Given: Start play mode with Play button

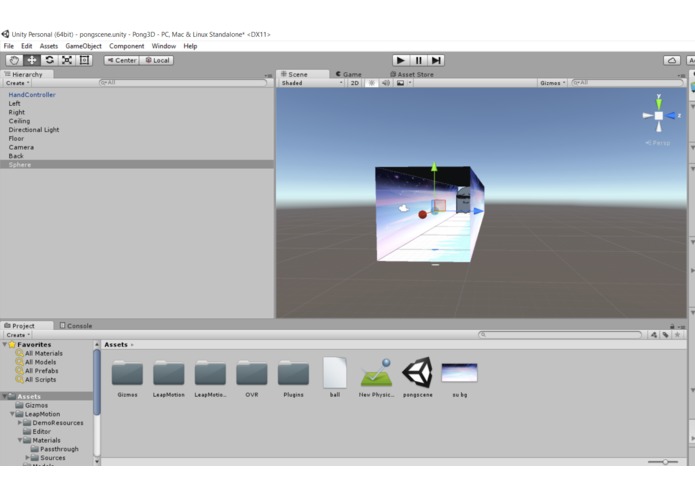Looking at the screenshot, I should [401, 60].
